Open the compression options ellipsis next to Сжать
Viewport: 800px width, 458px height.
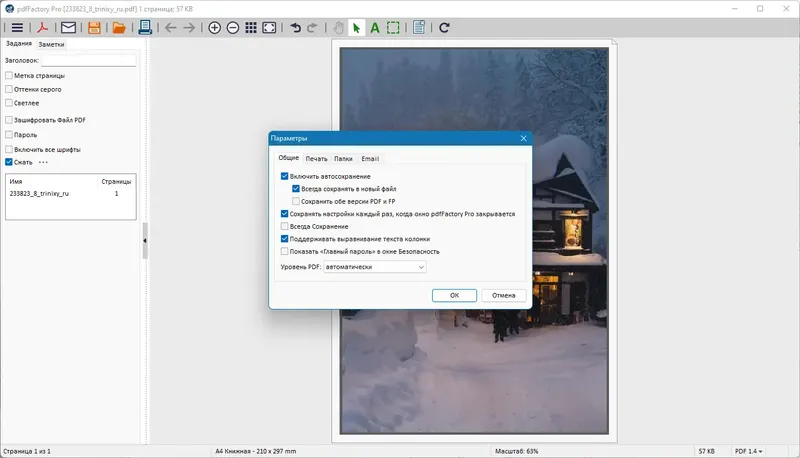[x=43, y=162]
